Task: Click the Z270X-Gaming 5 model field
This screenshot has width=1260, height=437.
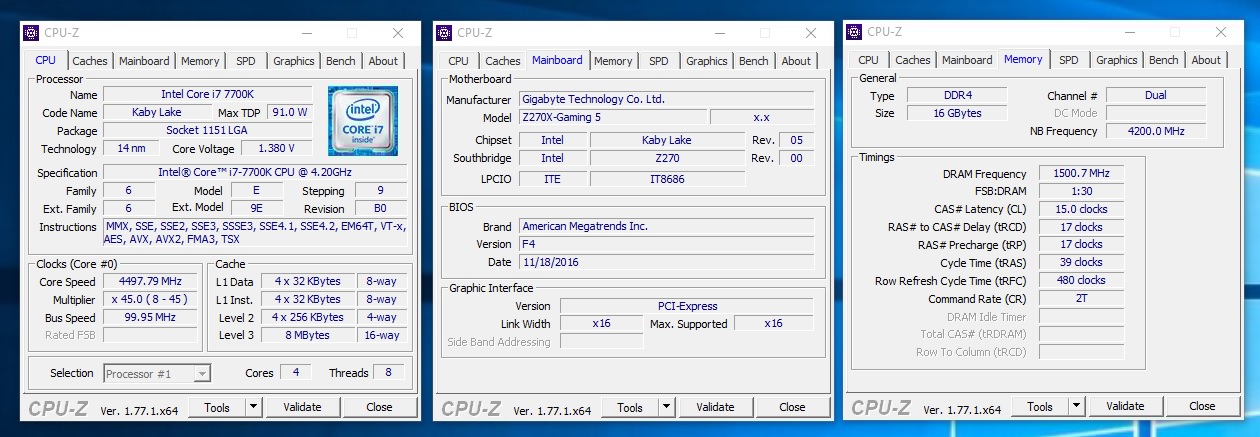Action: tap(611, 117)
